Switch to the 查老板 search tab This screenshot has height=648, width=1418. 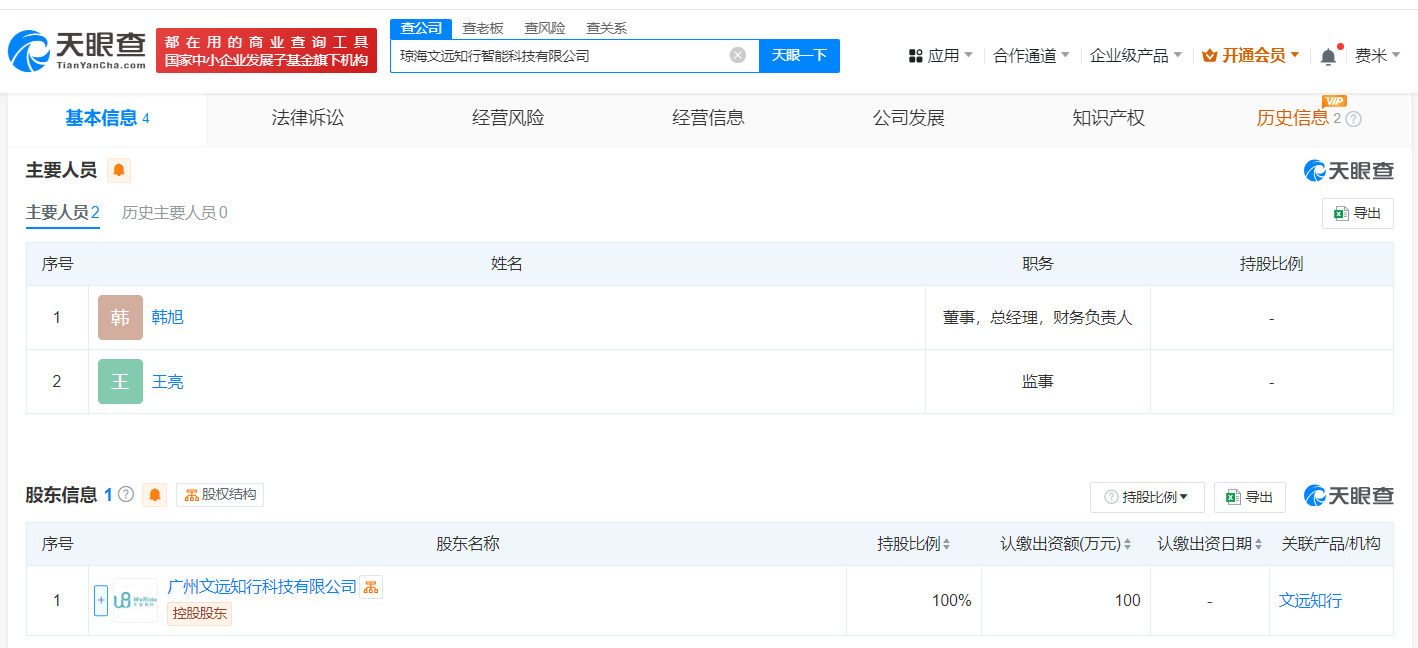pyautogui.click(x=483, y=28)
